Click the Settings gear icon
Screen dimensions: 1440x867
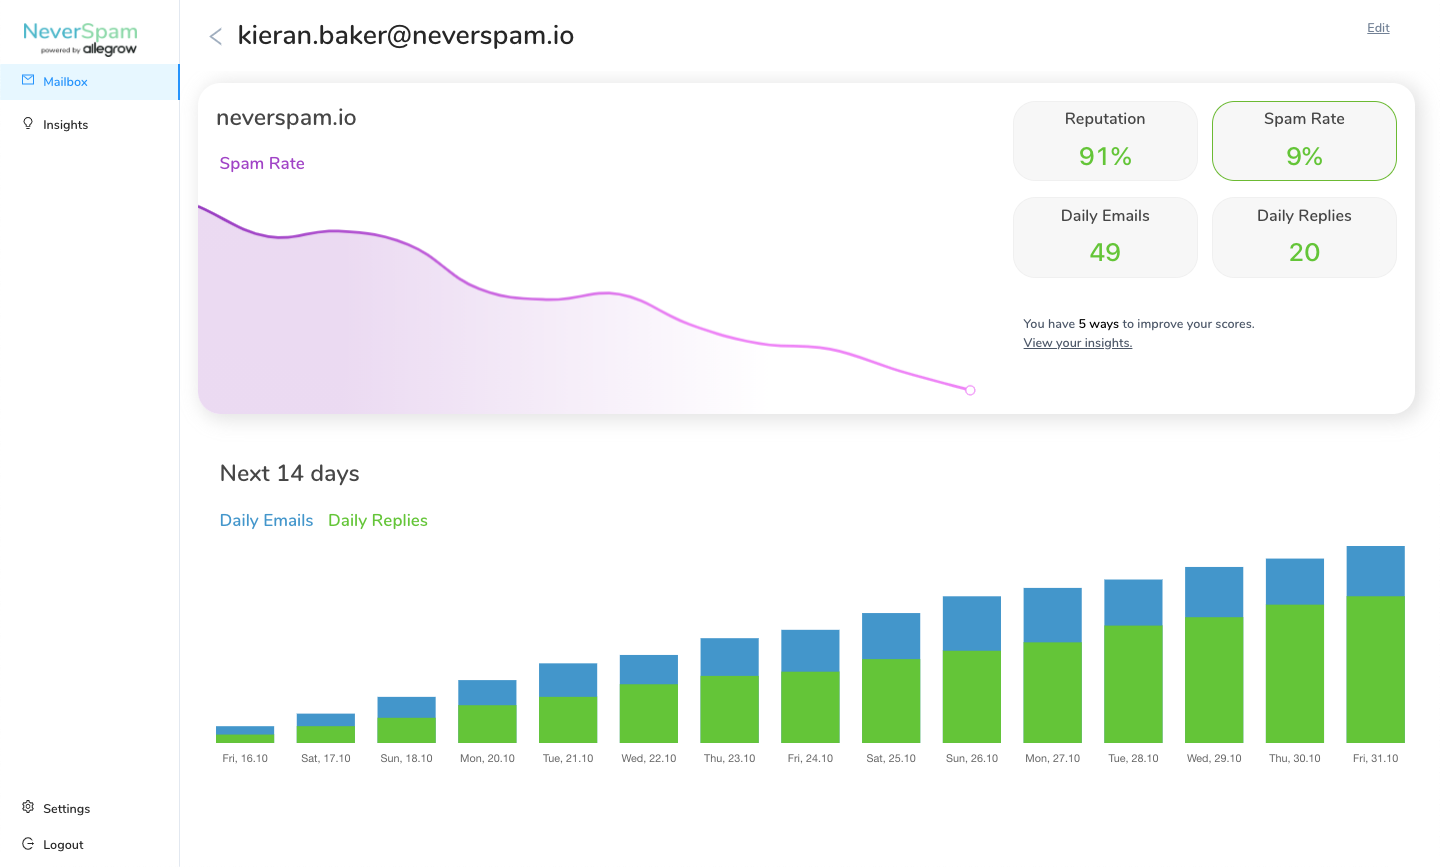click(x=28, y=807)
